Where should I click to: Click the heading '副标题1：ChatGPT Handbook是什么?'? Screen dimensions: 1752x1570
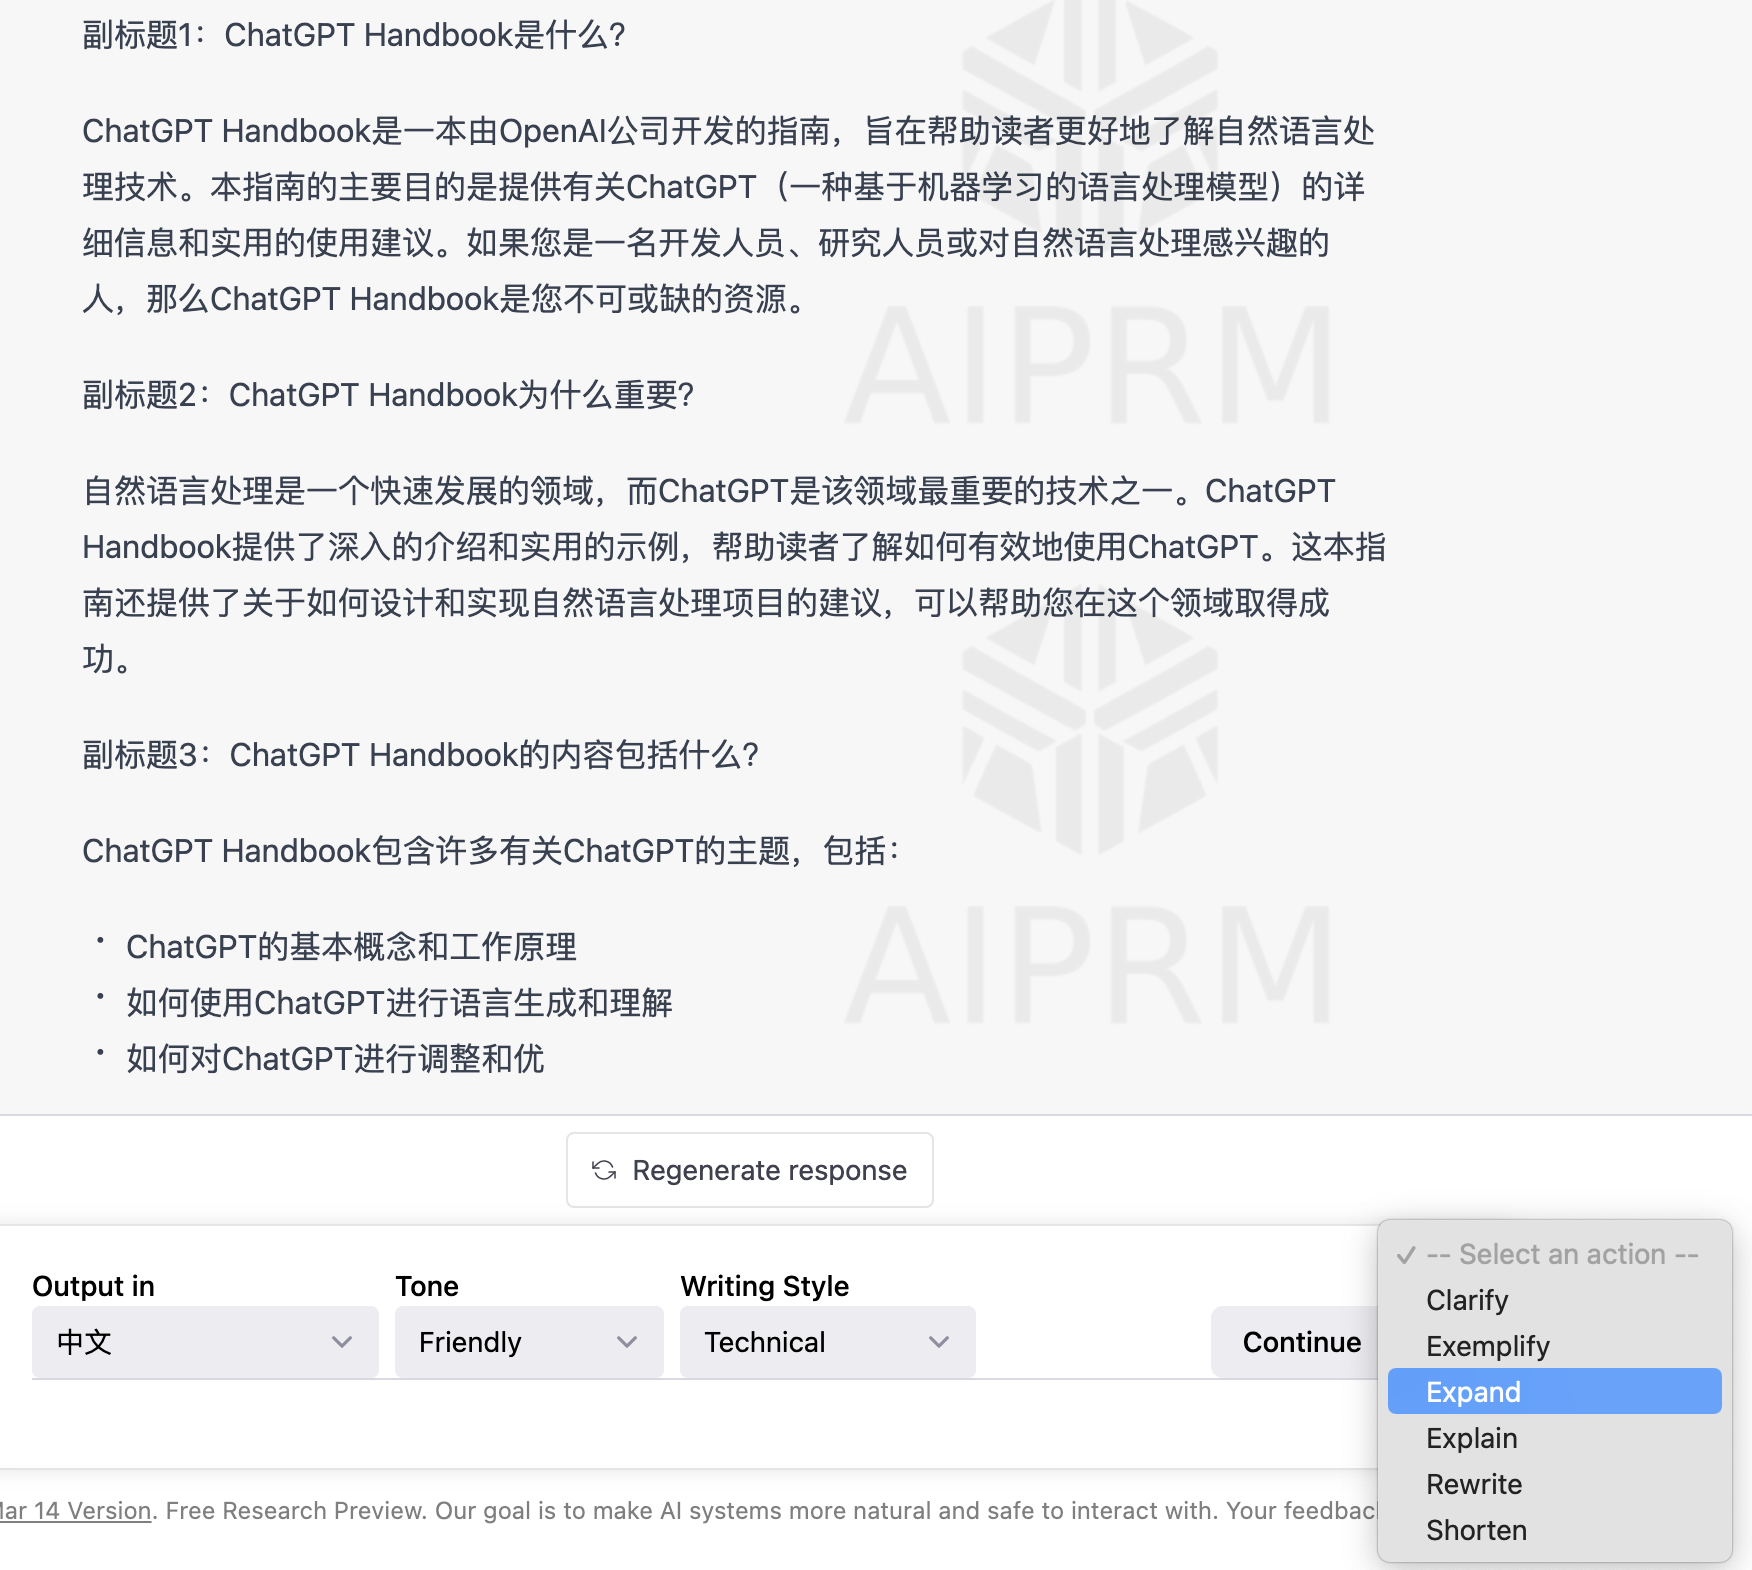[354, 35]
